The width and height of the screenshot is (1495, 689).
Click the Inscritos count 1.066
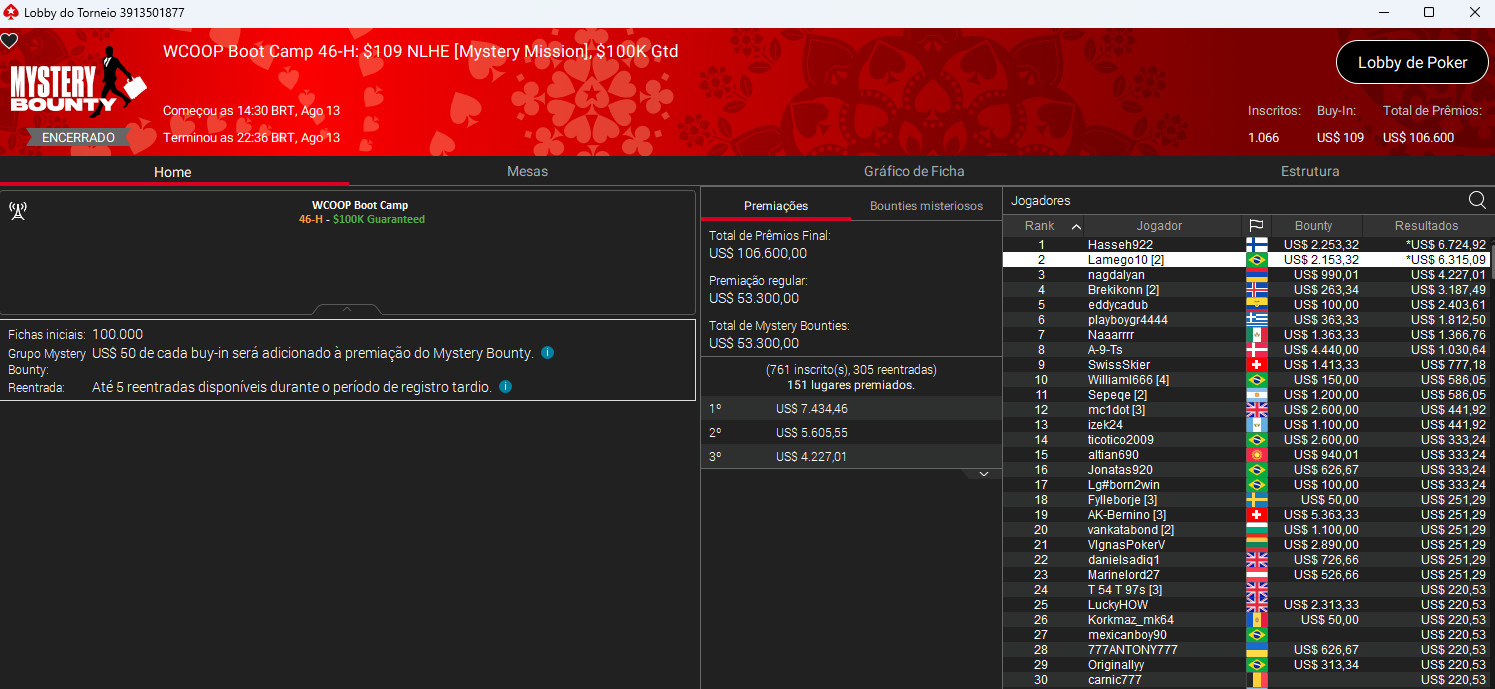click(1263, 137)
